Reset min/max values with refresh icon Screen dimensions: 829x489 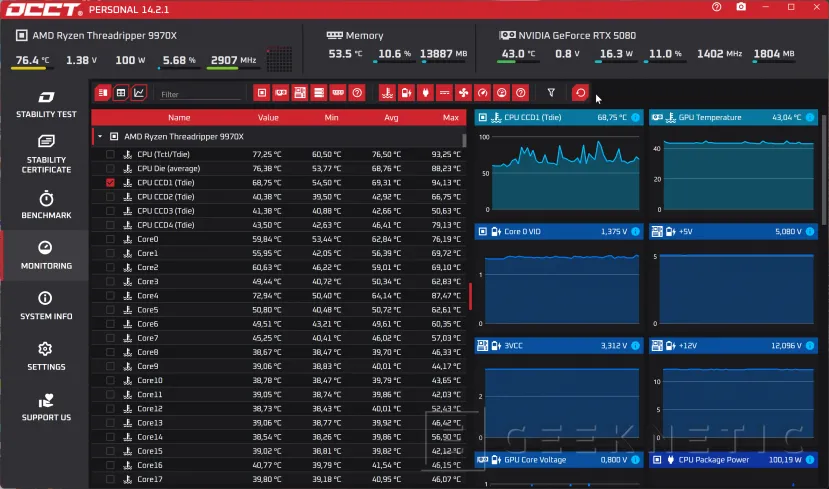point(581,93)
